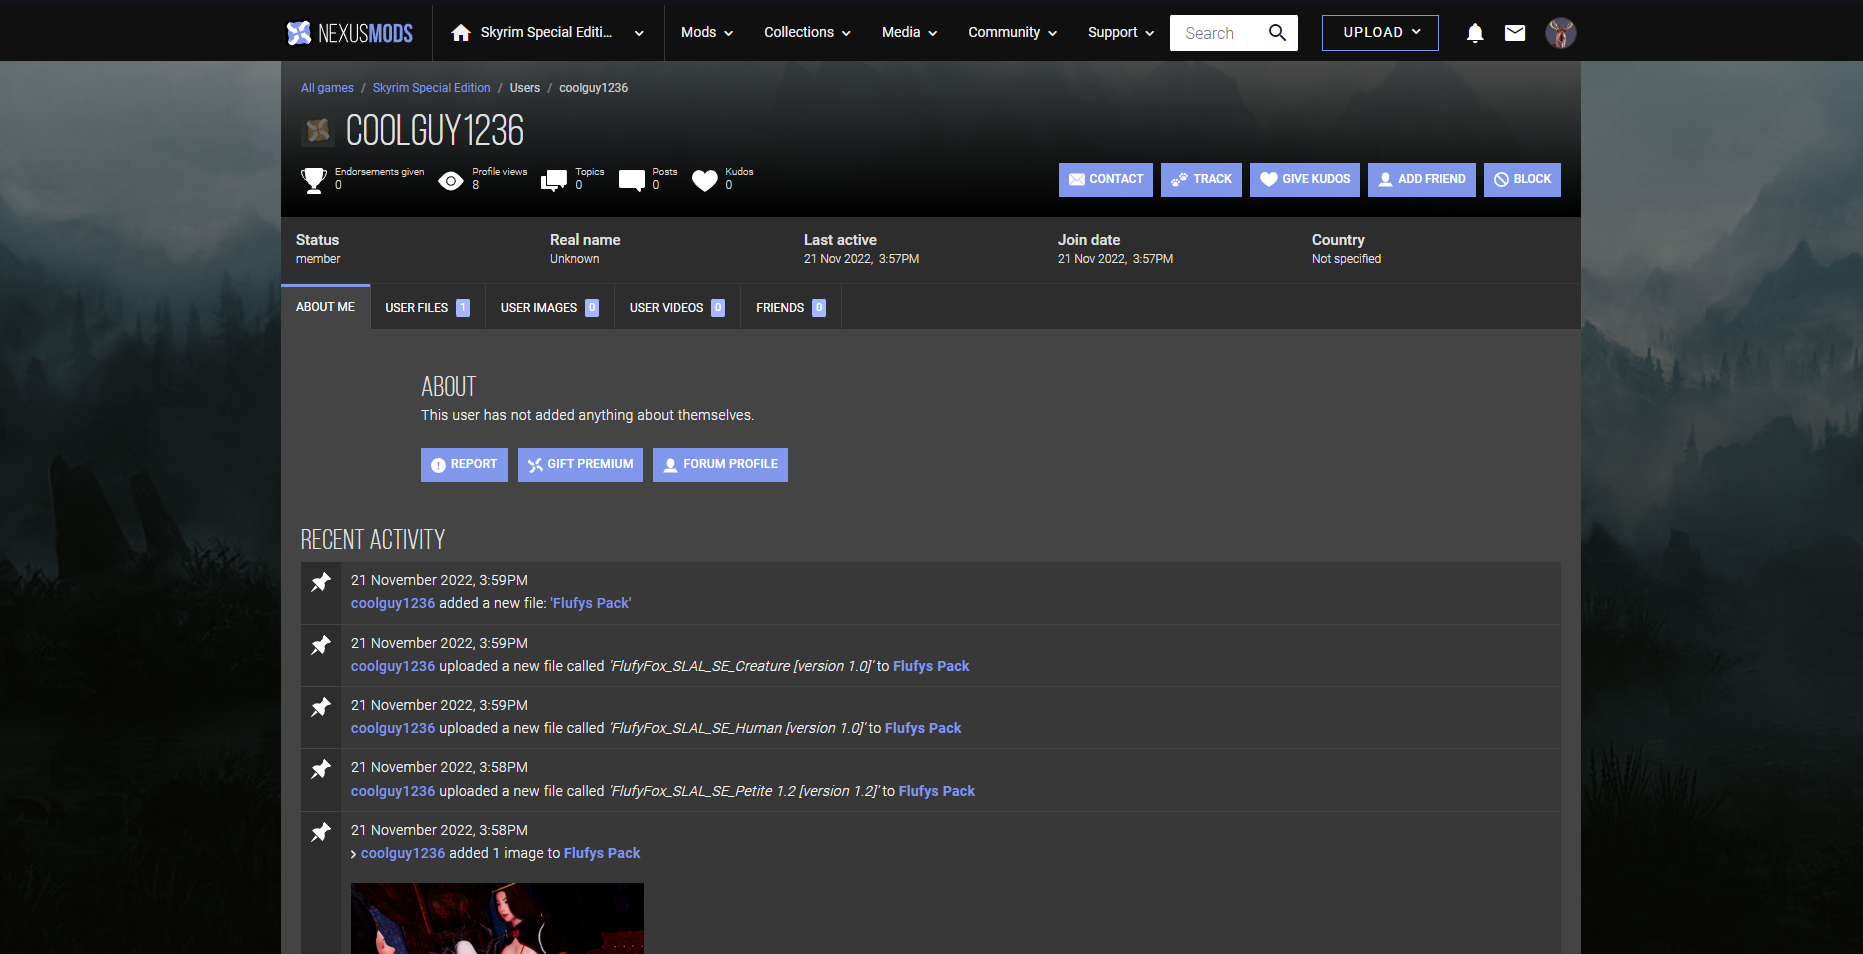1863x954 pixels.
Task: Open the messages envelope icon
Action: click(x=1515, y=33)
